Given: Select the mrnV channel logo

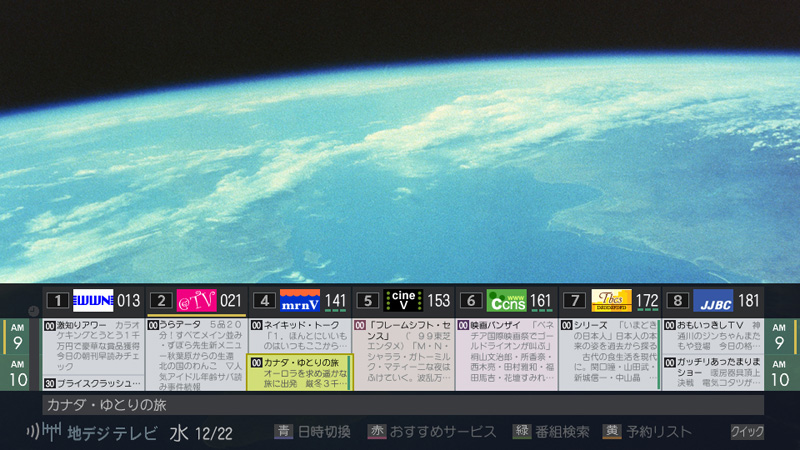Looking at the screenshot, I should point(300,301).
